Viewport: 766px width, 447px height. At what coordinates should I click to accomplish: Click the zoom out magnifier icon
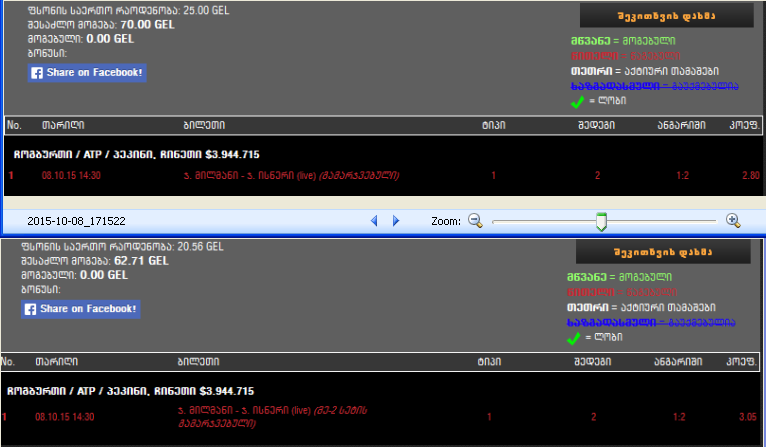475,221
